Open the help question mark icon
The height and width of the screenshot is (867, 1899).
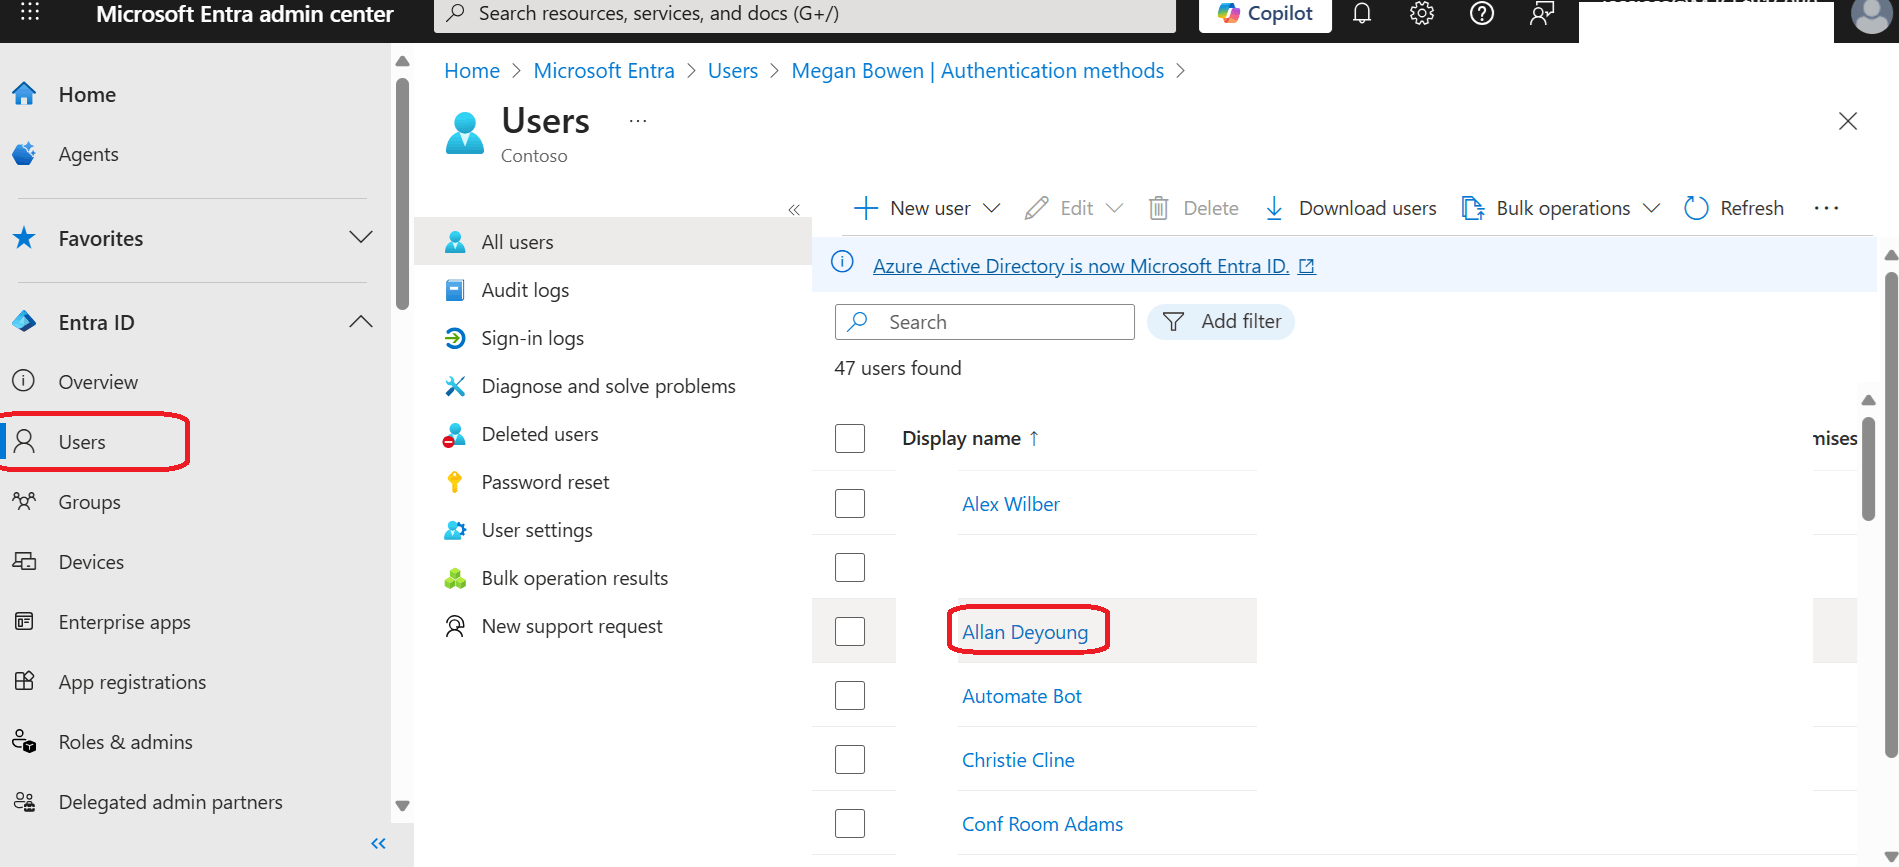[x=1482, y=13]
